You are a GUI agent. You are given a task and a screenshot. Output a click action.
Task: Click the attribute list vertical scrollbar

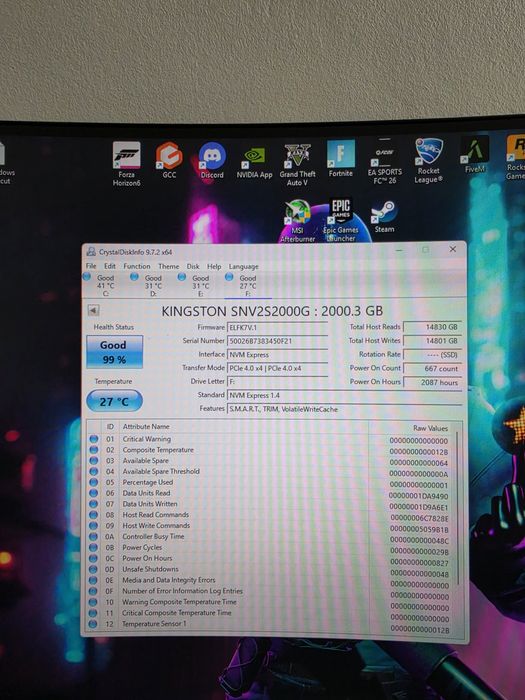coord(457,507)
